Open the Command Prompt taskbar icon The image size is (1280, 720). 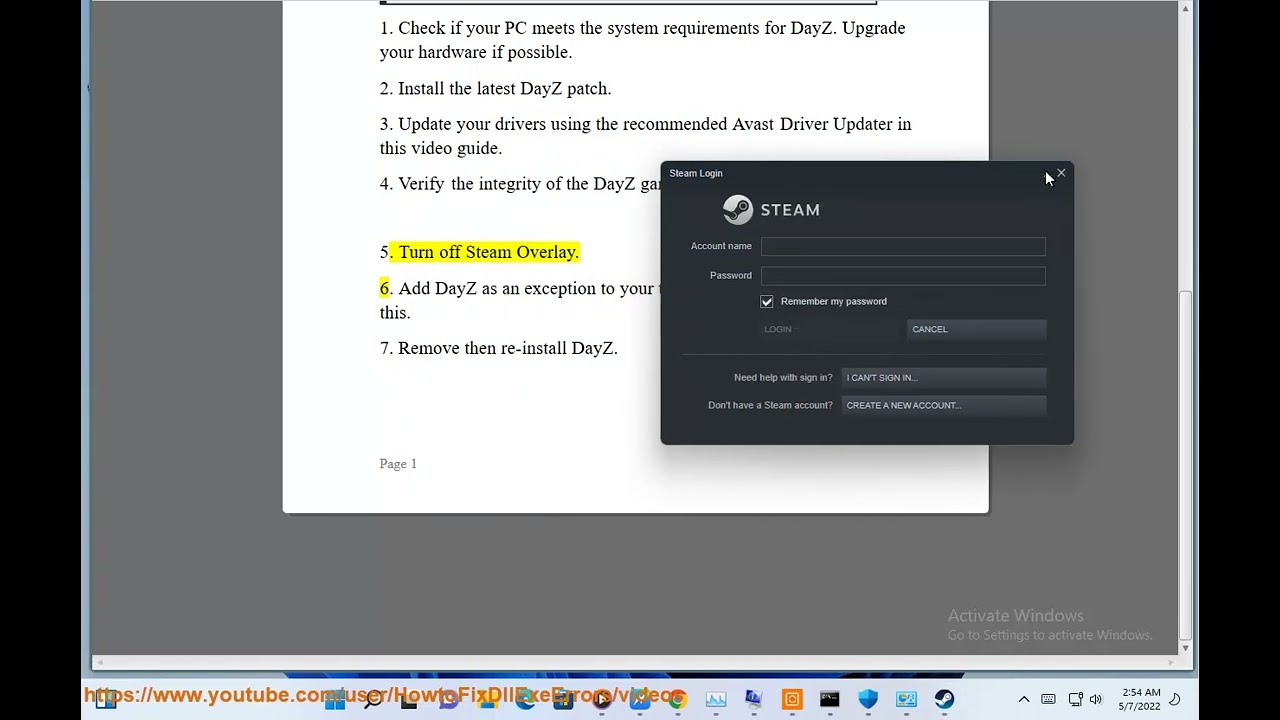[x=830, y=699]
